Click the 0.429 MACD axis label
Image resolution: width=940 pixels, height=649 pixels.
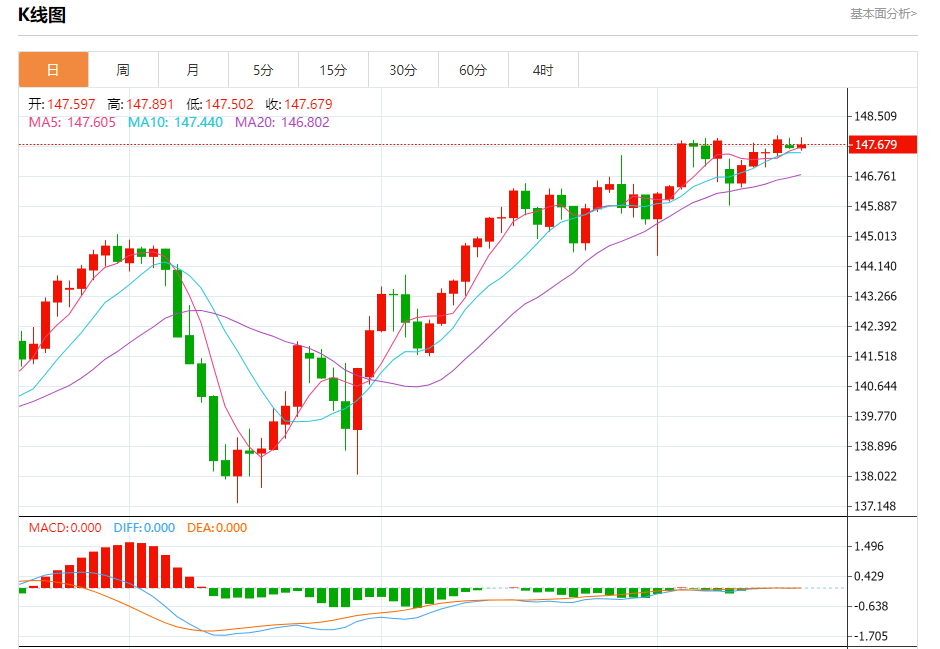click(869, 576)
